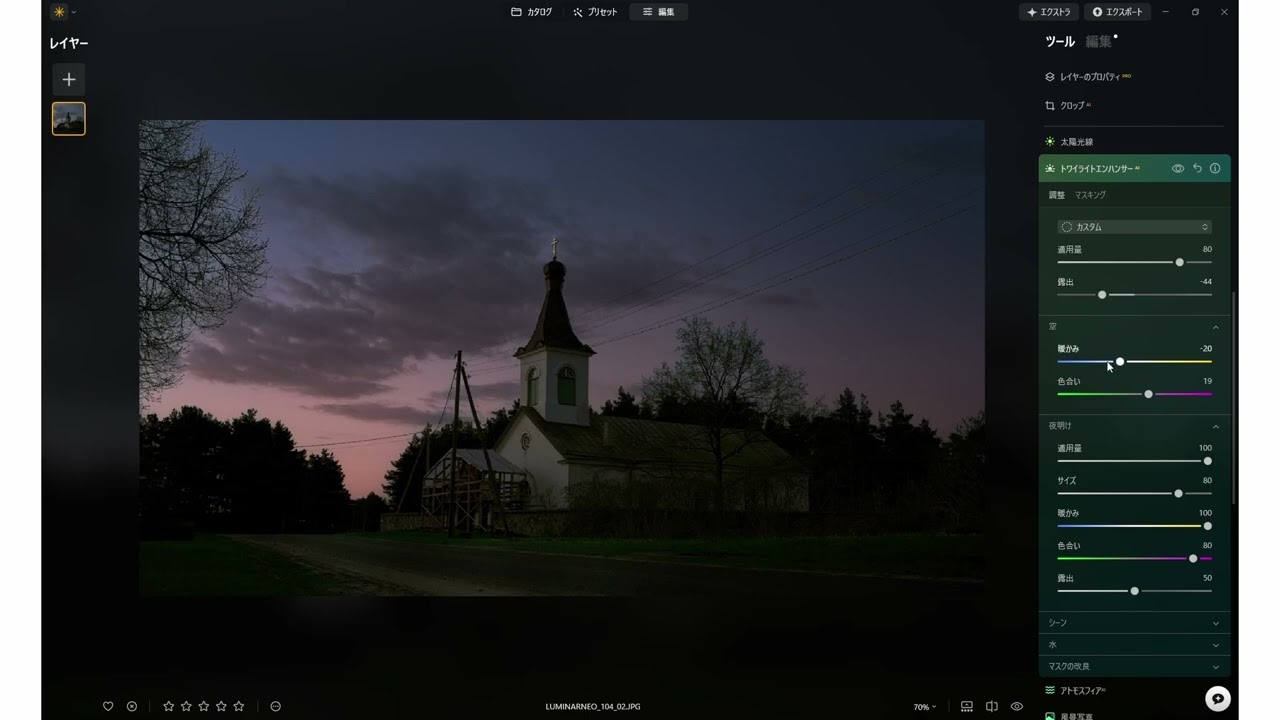Adjust the 露出 slider showing -44
The image size is (1280, 720).
(x=1102, y=294)
